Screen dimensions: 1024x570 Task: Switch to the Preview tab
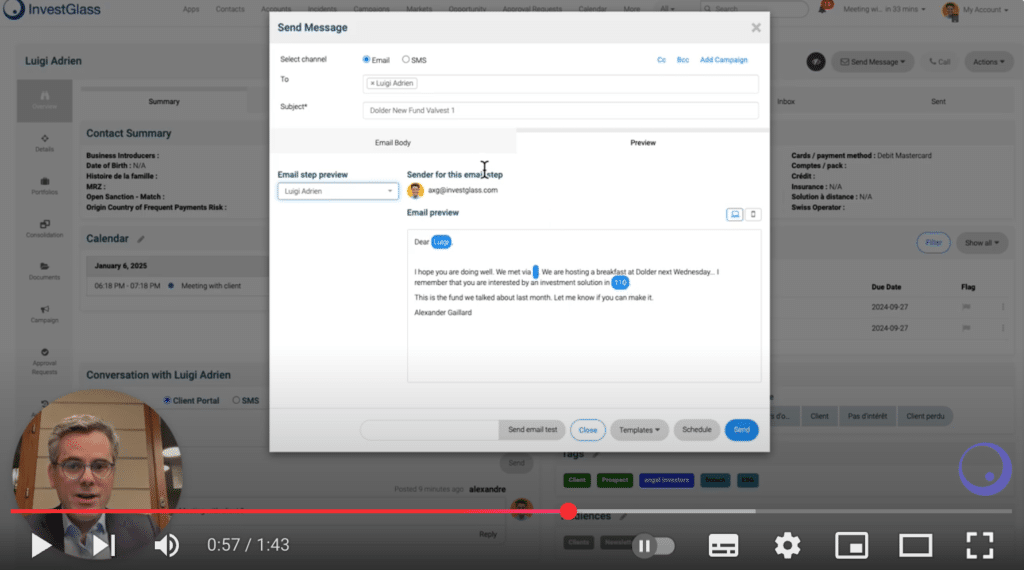click(x=643, y=142)
